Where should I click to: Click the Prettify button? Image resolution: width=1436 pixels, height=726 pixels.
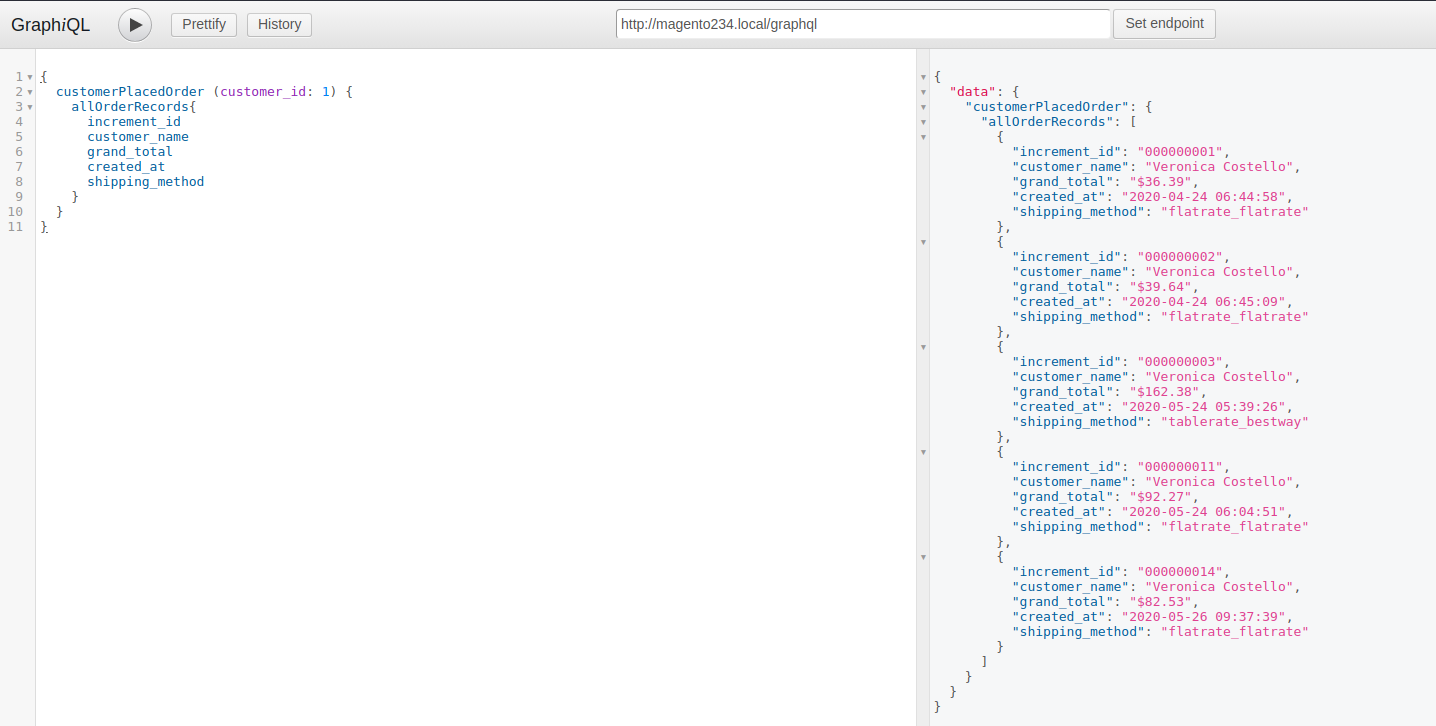coord(203,24)
